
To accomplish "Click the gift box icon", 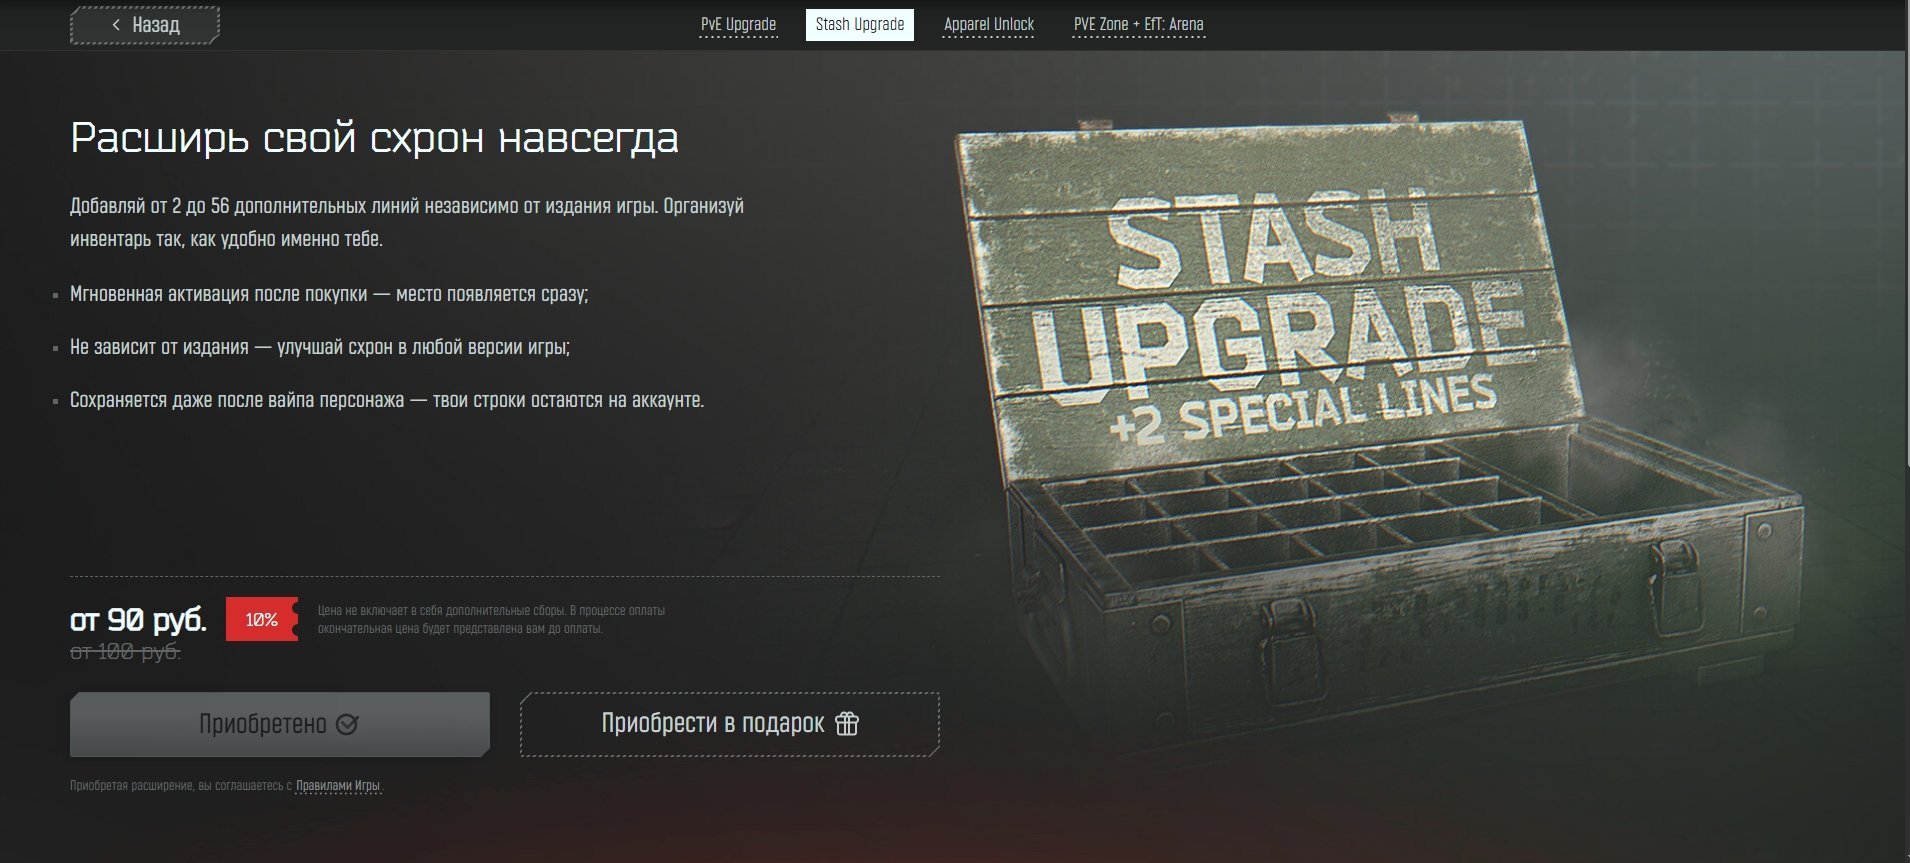I will (847, 723).
